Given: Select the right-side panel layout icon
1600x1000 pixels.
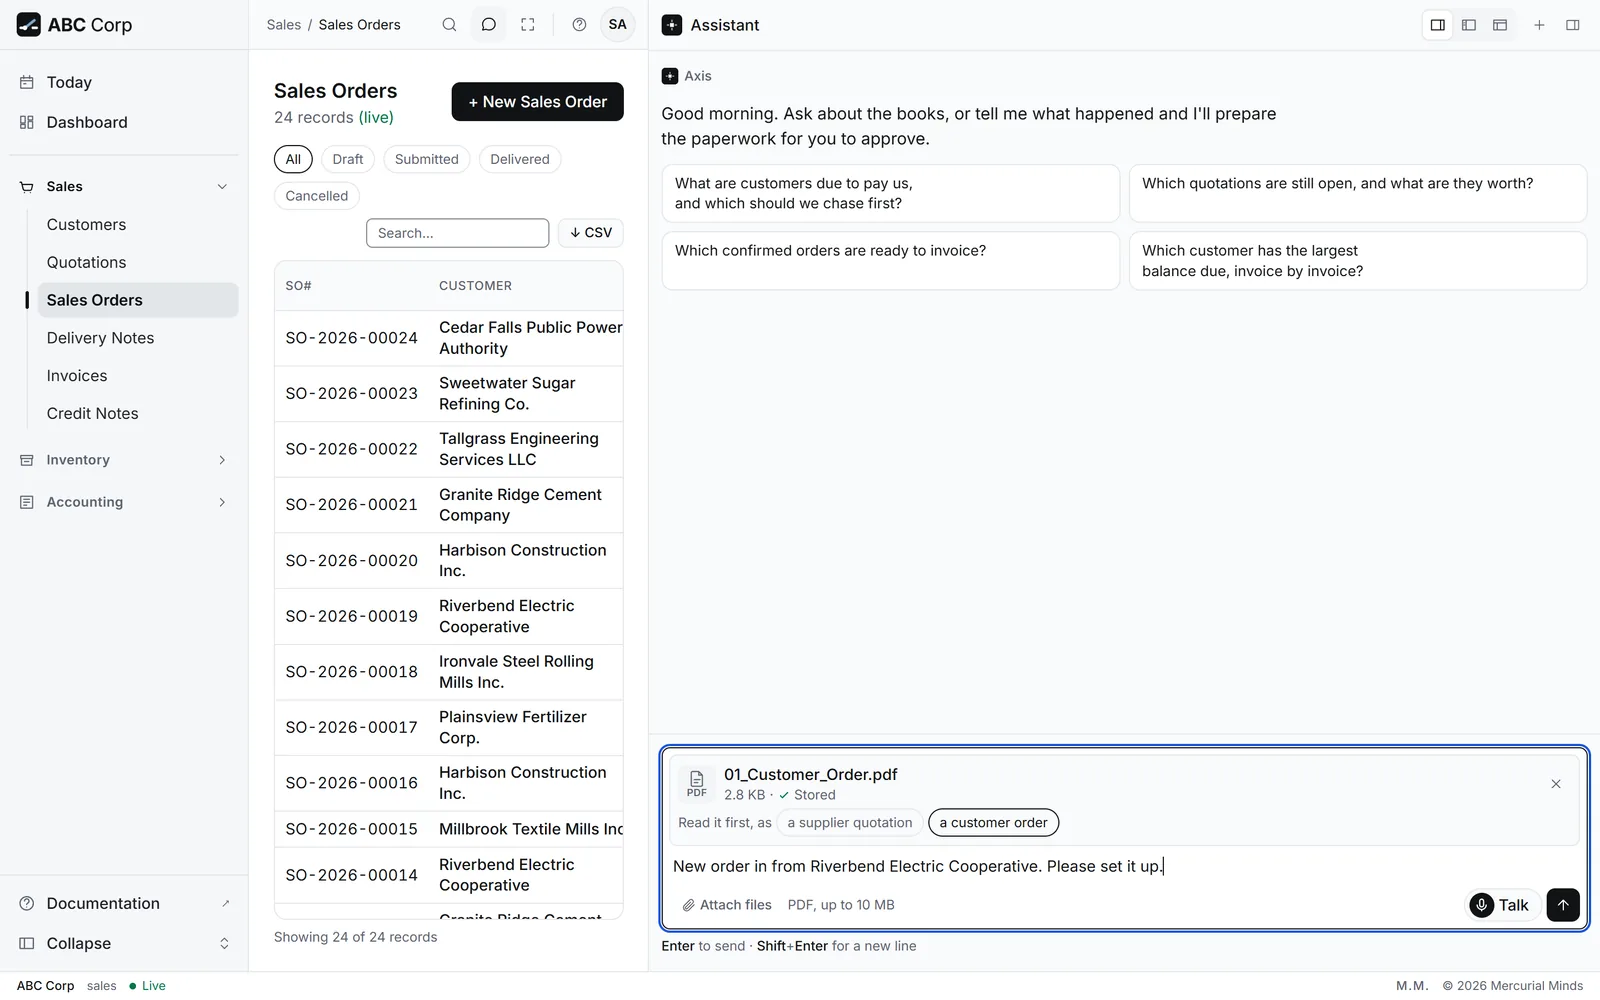Looking at the screenshot, I should click(x=1438, y=25).
